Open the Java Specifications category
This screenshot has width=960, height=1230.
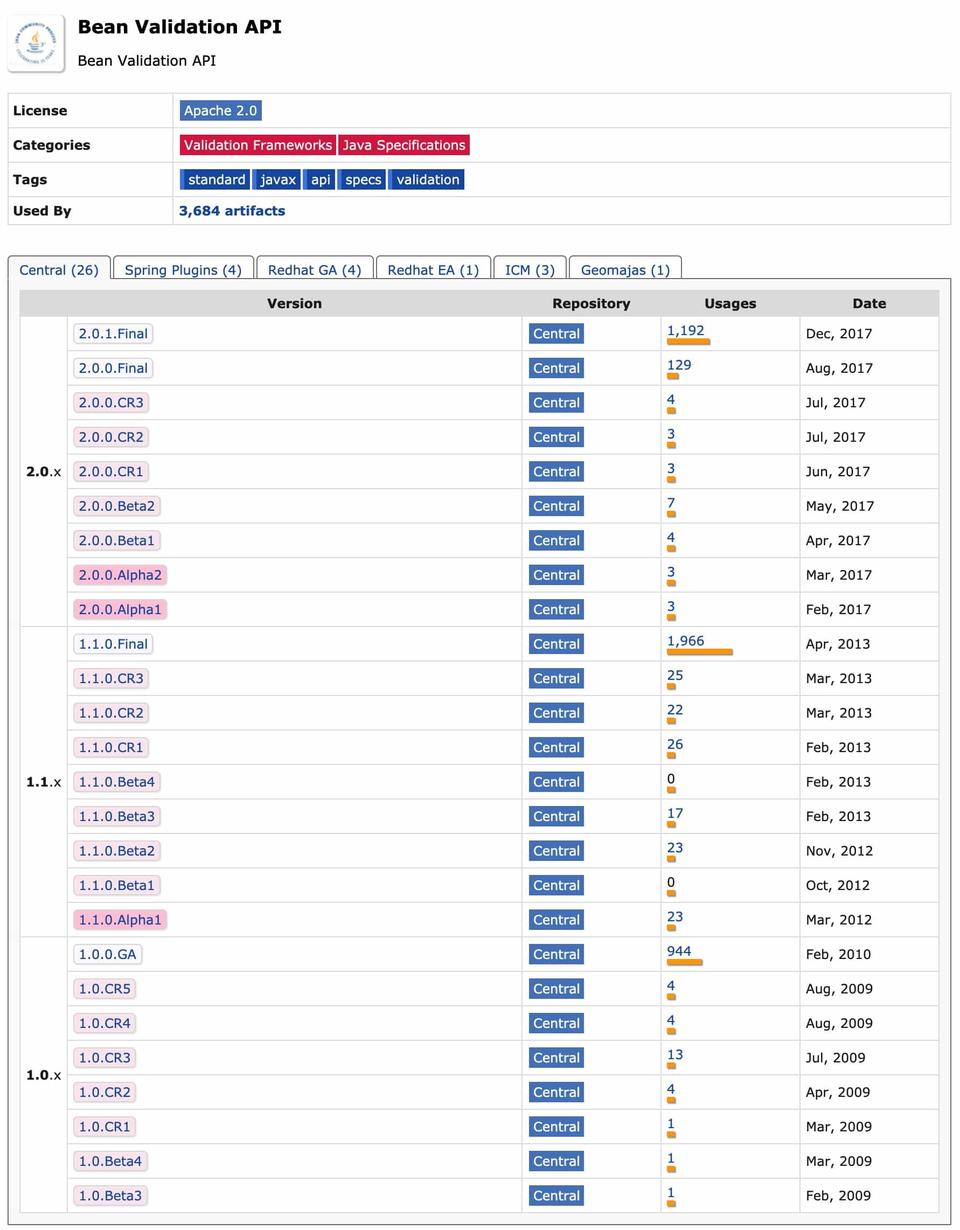[x=403, y=145]
